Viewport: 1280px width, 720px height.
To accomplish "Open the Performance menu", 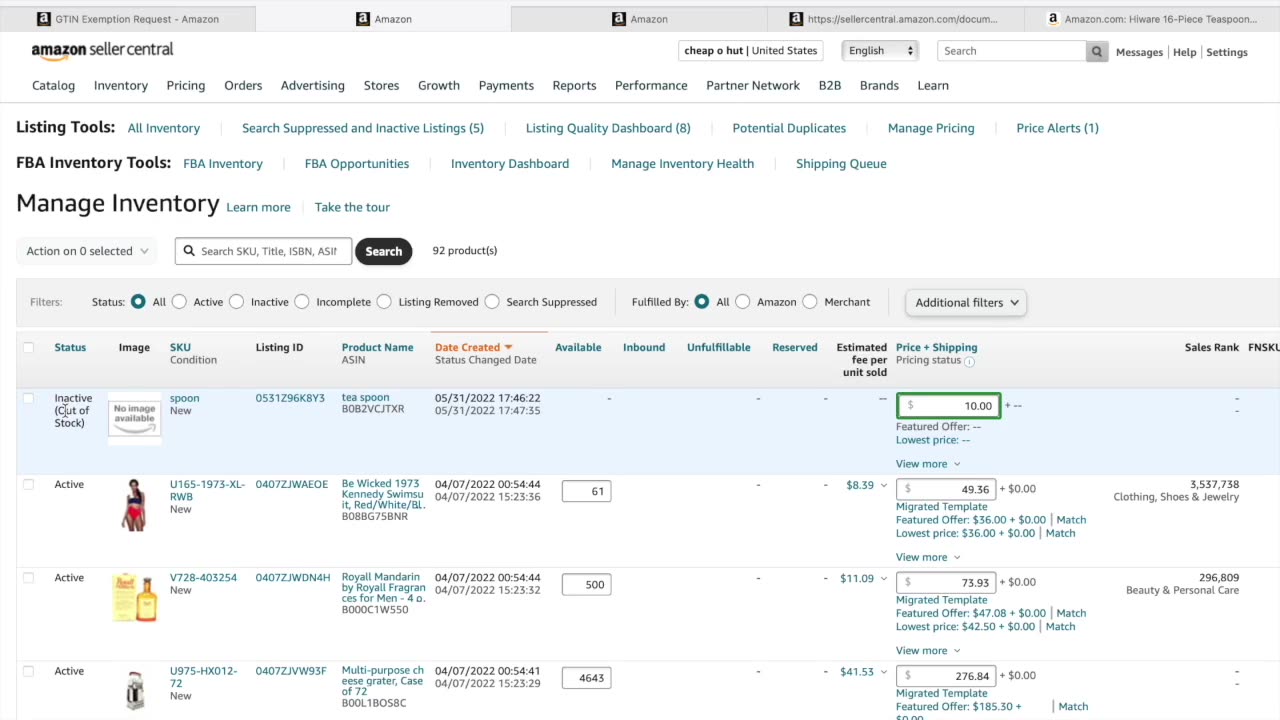I will (x=651, y=86).
